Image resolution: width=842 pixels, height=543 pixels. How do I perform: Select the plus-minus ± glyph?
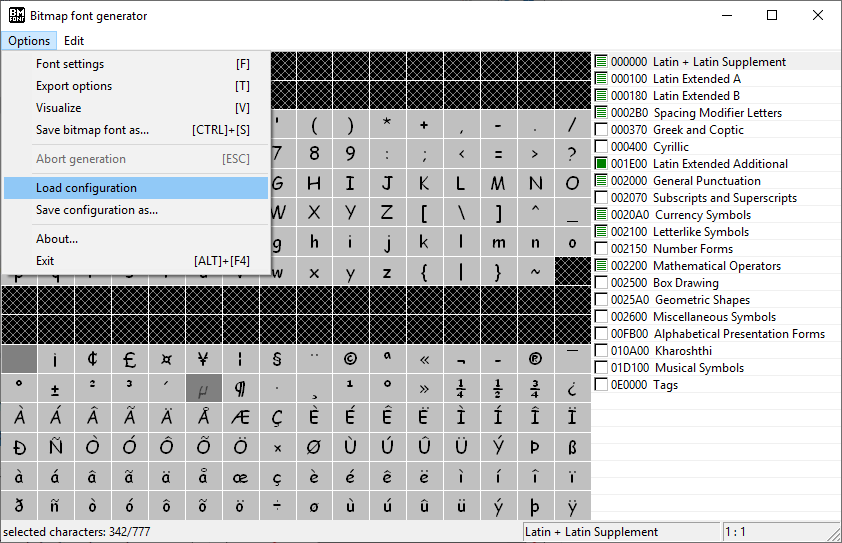55,388
